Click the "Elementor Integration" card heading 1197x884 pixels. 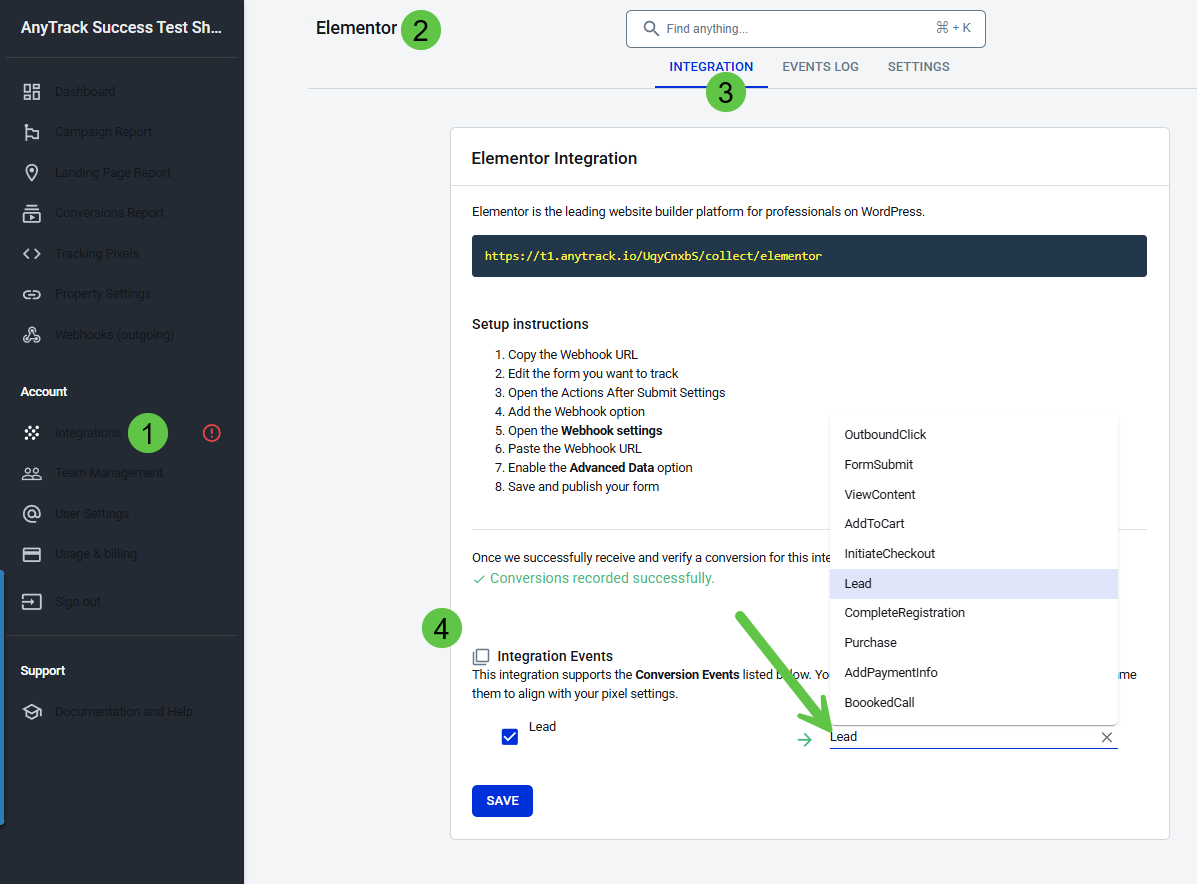(554, 158)
